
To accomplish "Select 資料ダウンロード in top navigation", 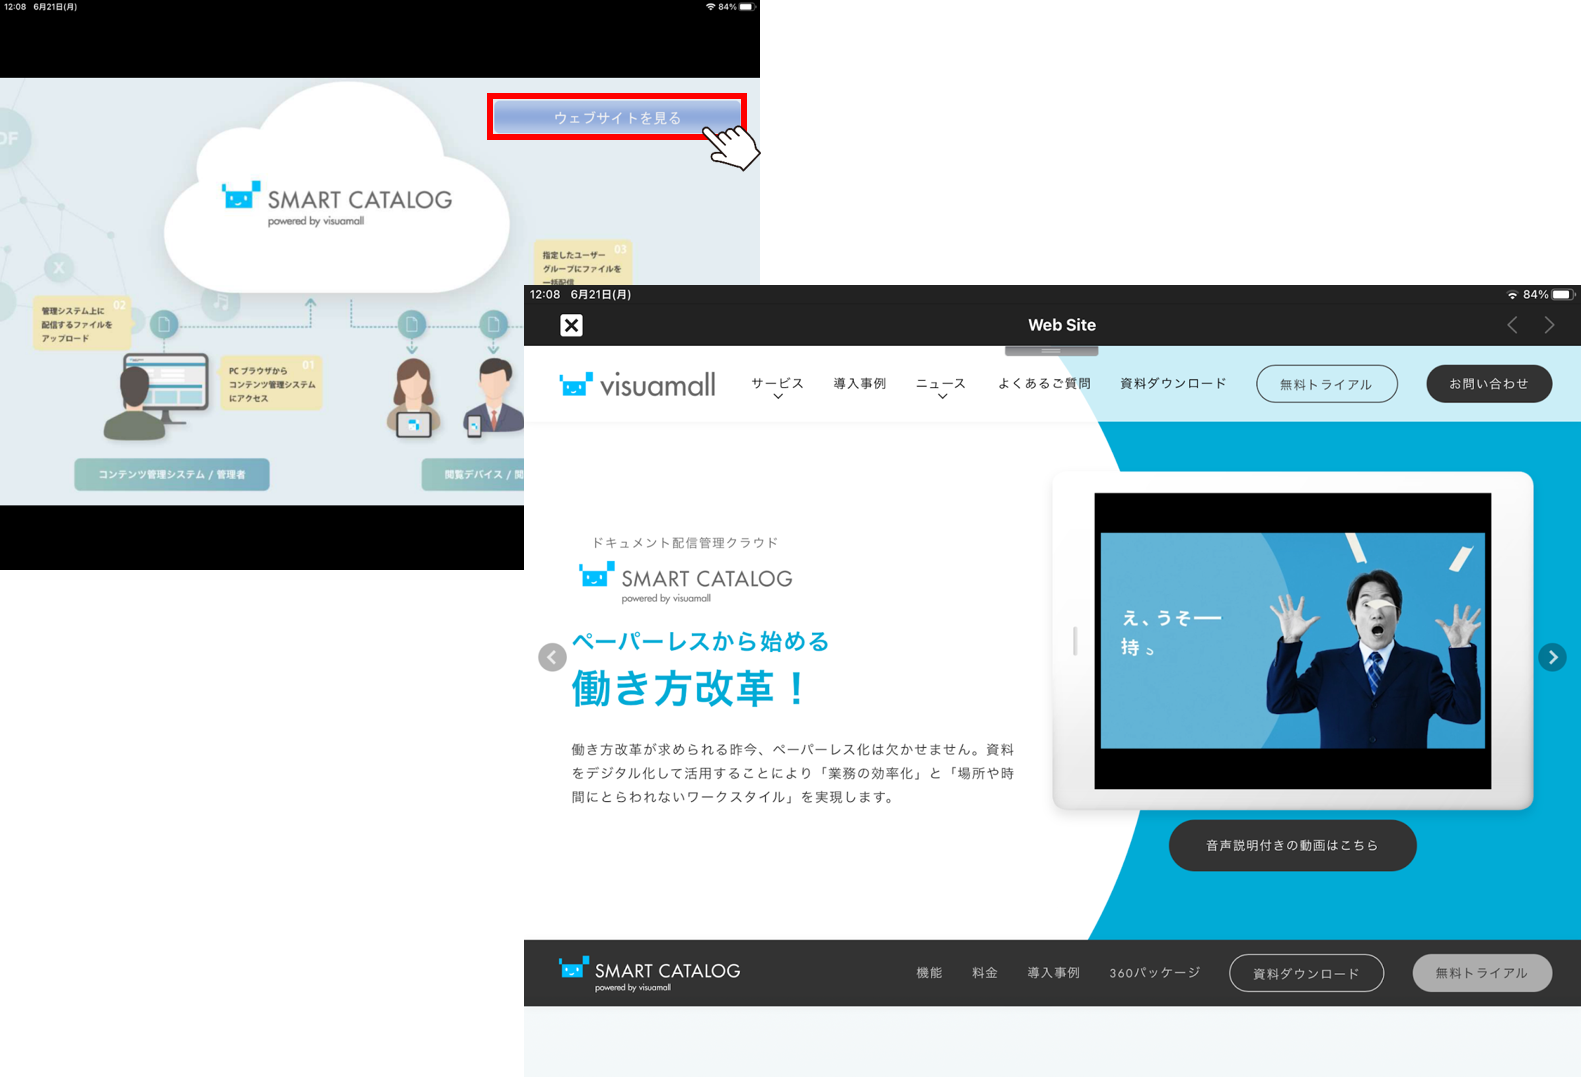I will click(x=1173, y=384).
